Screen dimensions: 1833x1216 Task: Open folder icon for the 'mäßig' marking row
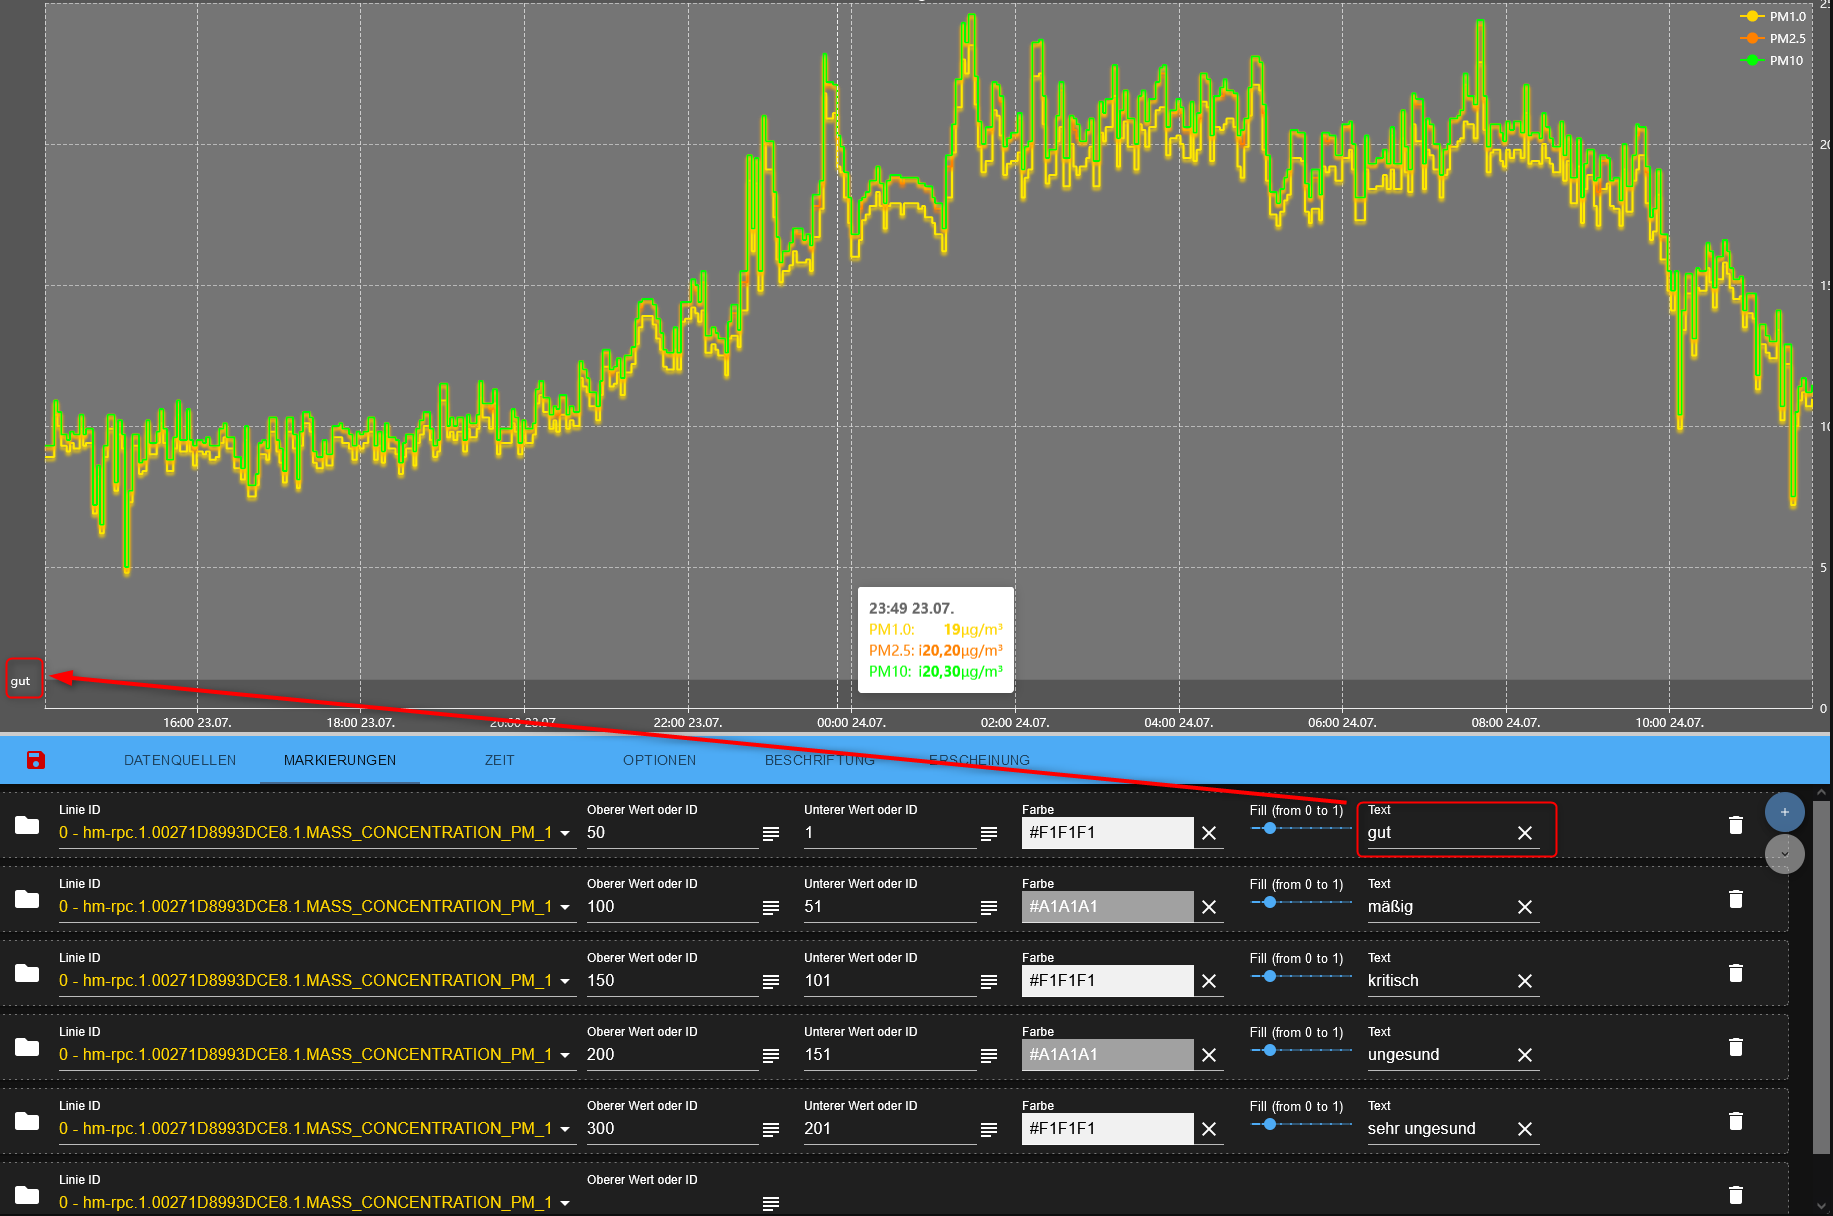point(27,899)
